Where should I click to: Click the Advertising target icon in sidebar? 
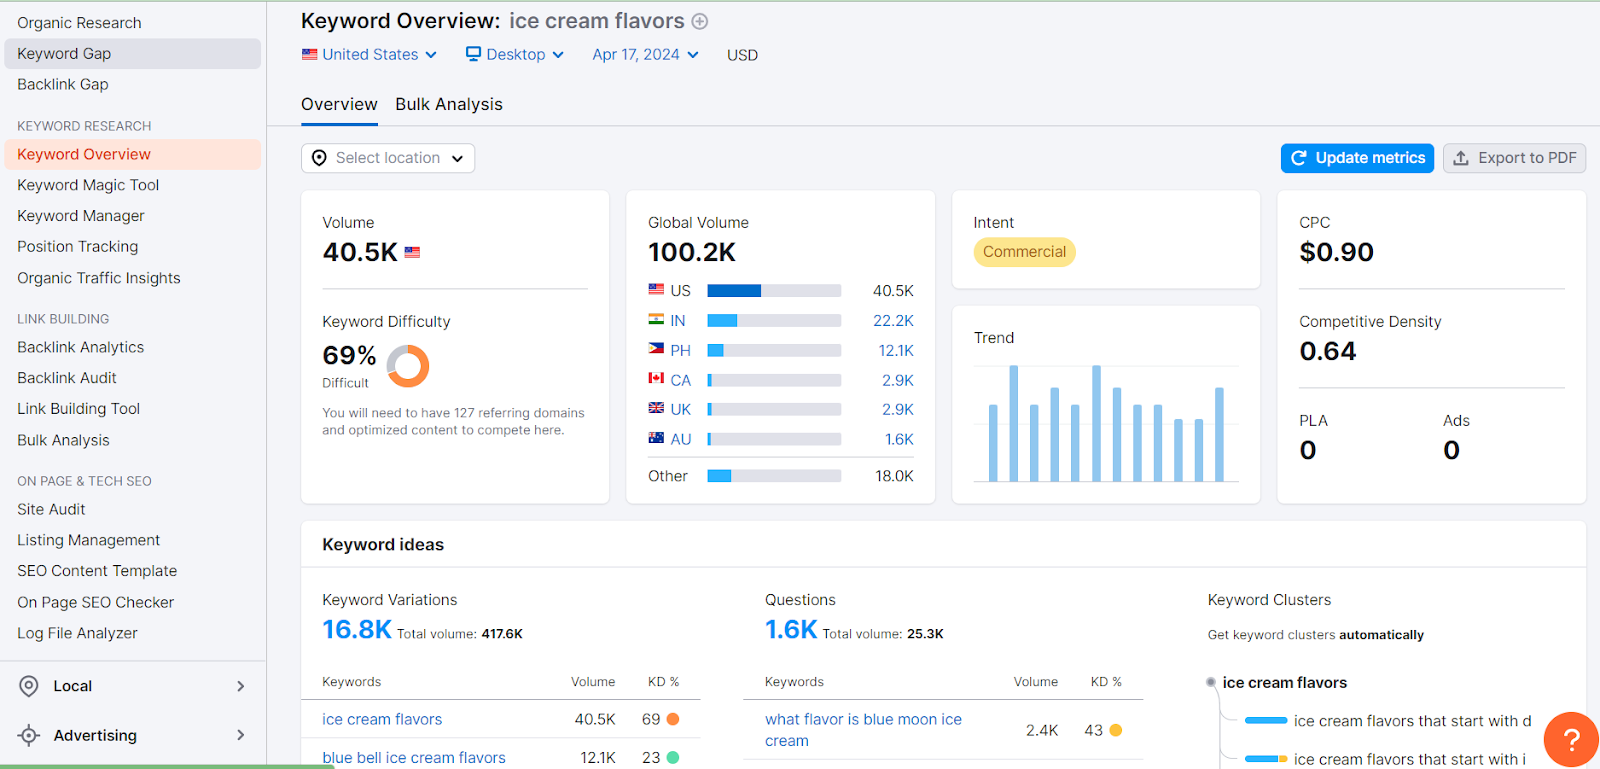29,735
